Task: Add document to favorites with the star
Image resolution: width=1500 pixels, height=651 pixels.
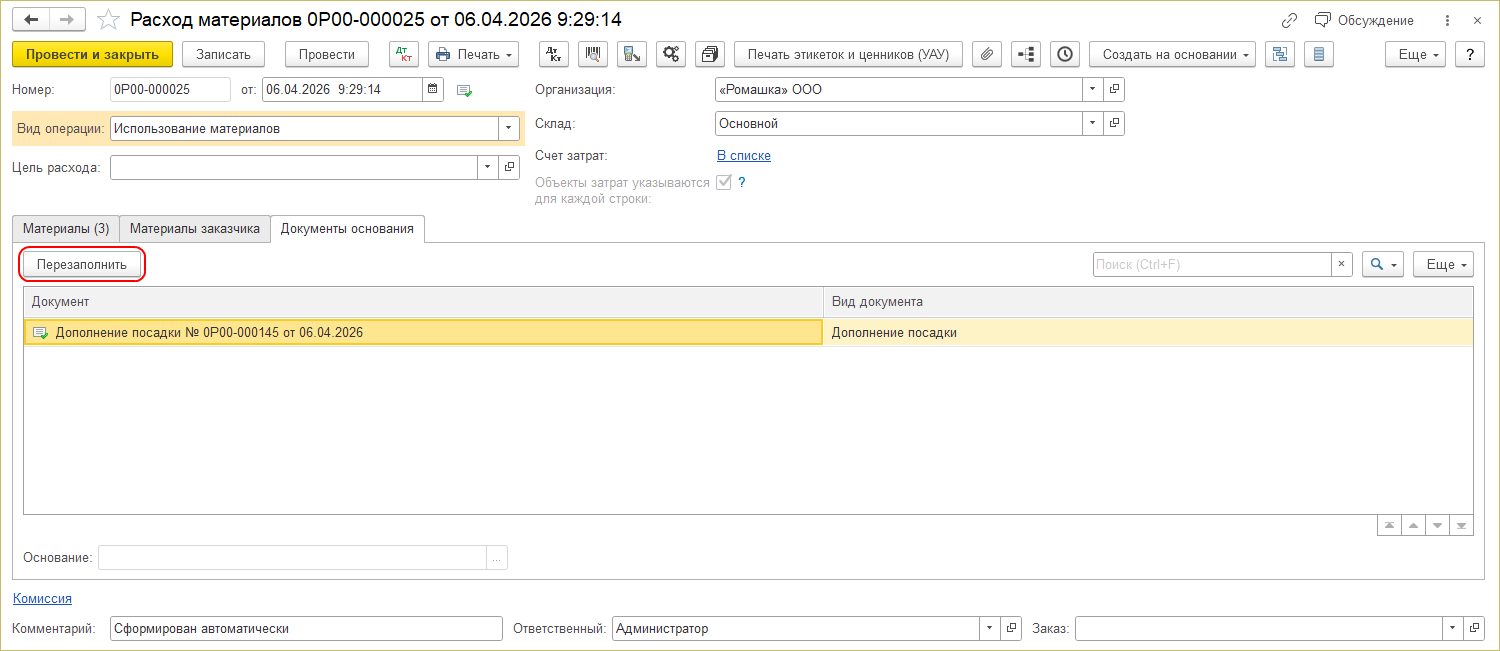Action: (x=109, y=20)
